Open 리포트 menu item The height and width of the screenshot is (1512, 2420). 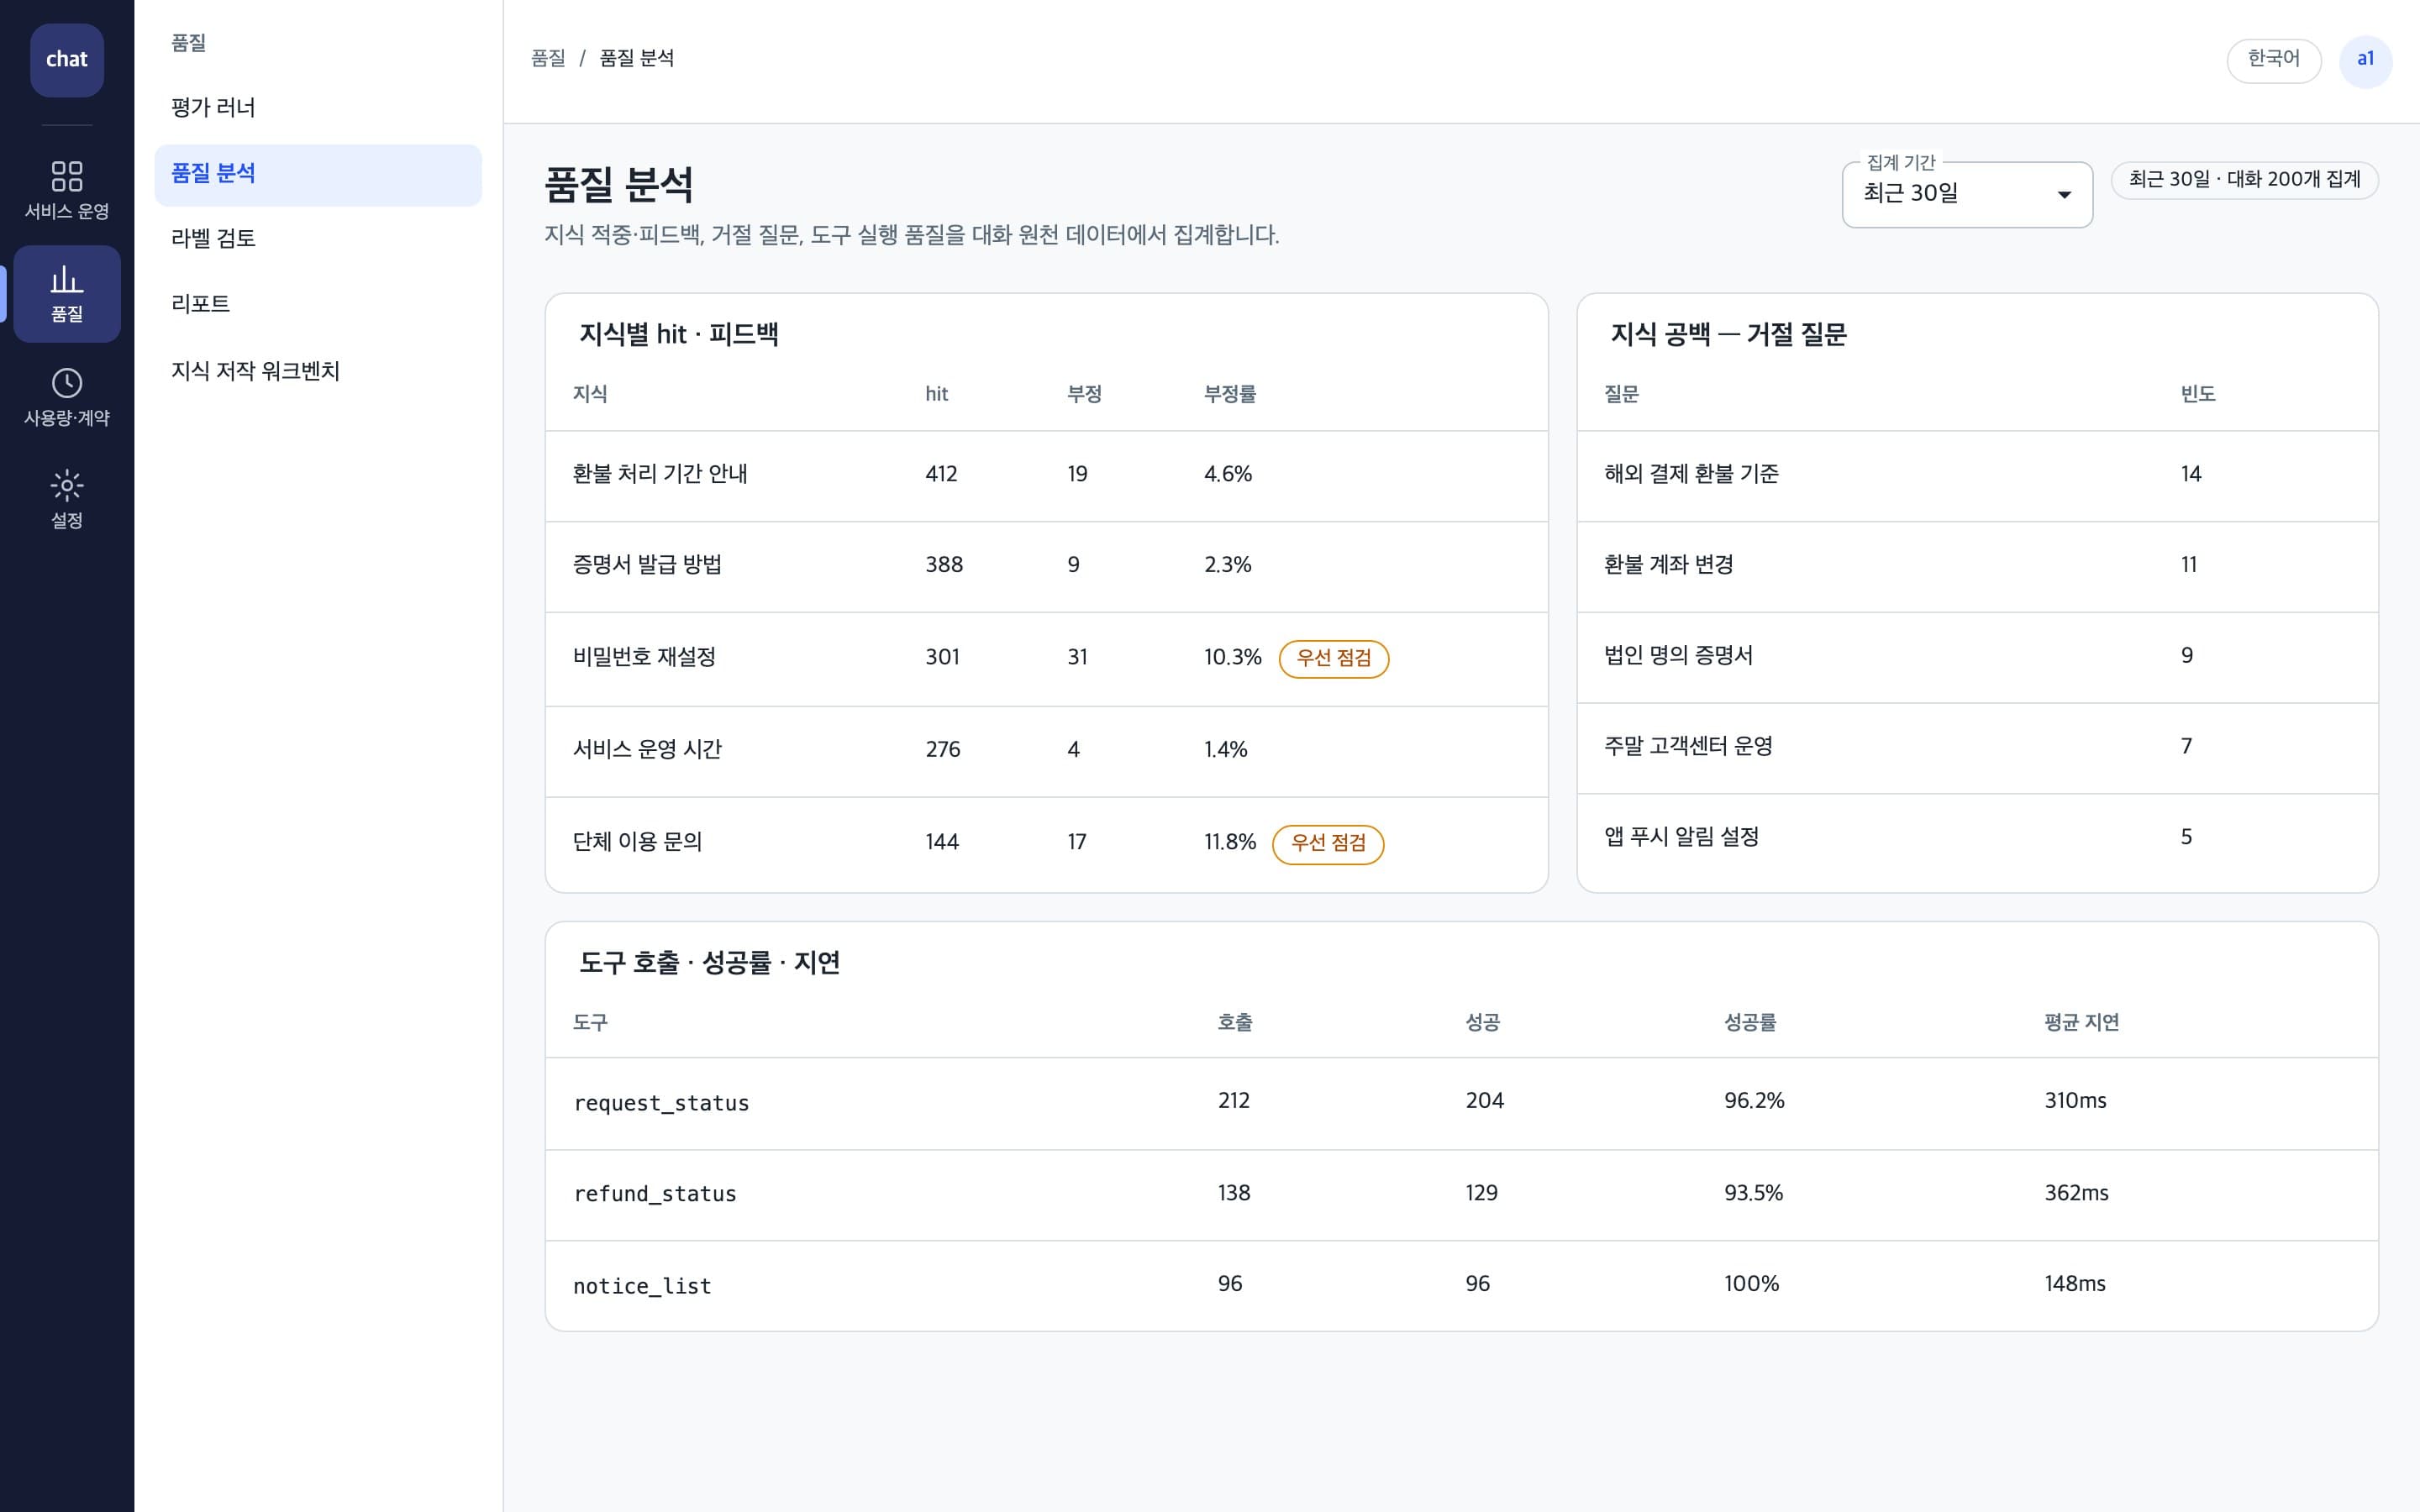(318, 304)
